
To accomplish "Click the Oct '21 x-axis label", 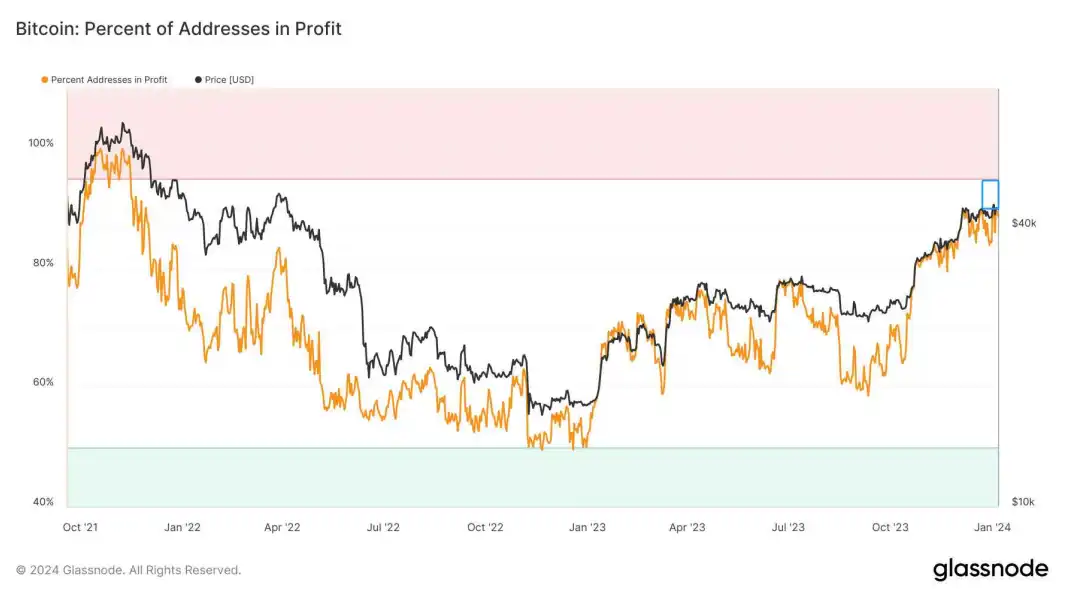I will [79, 527].
